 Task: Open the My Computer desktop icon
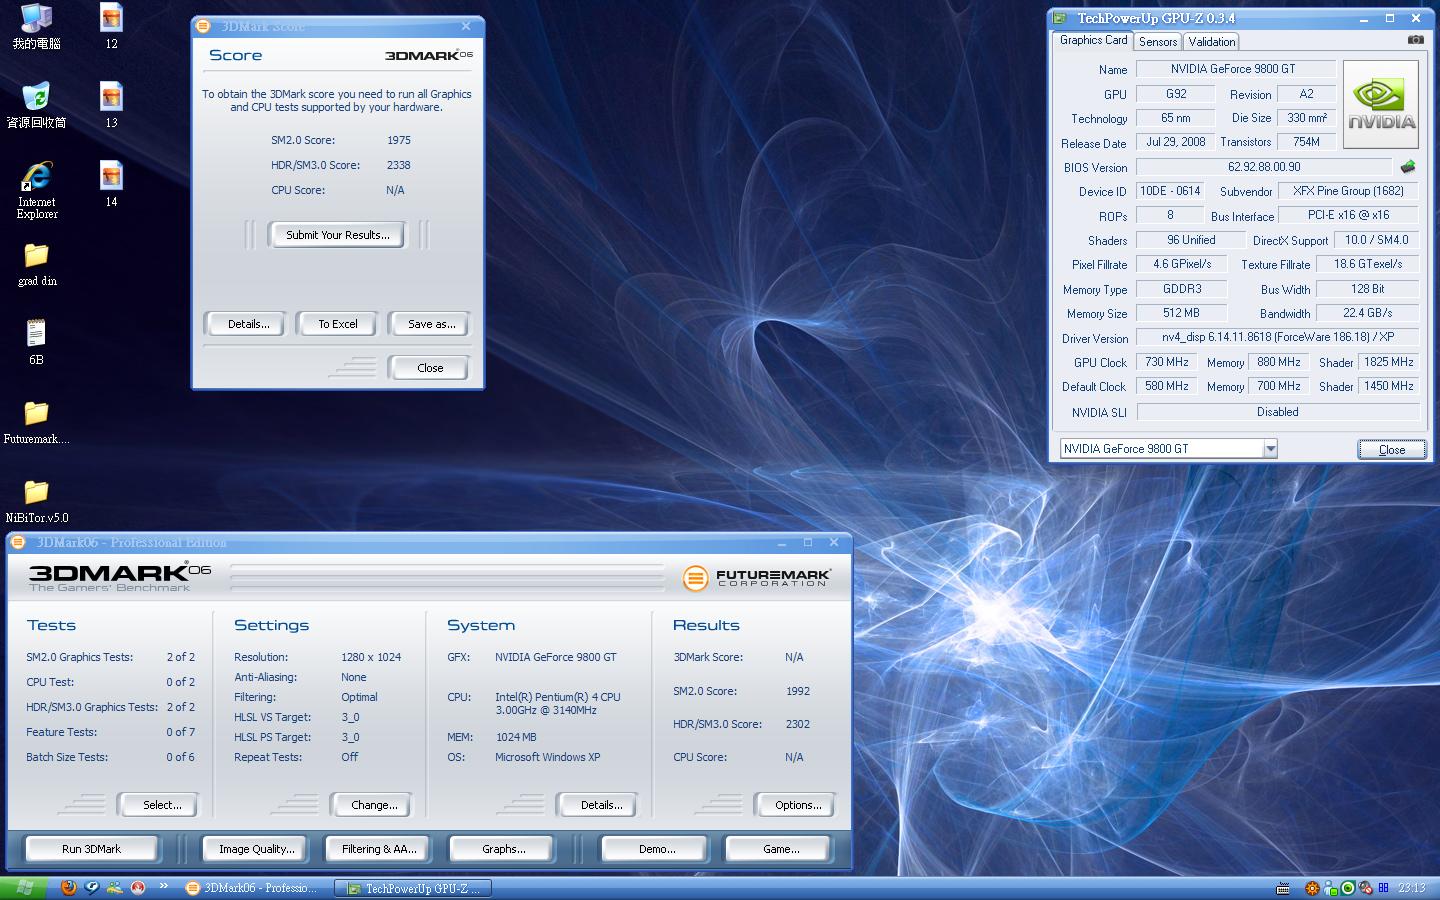click(x=36, y=27)
